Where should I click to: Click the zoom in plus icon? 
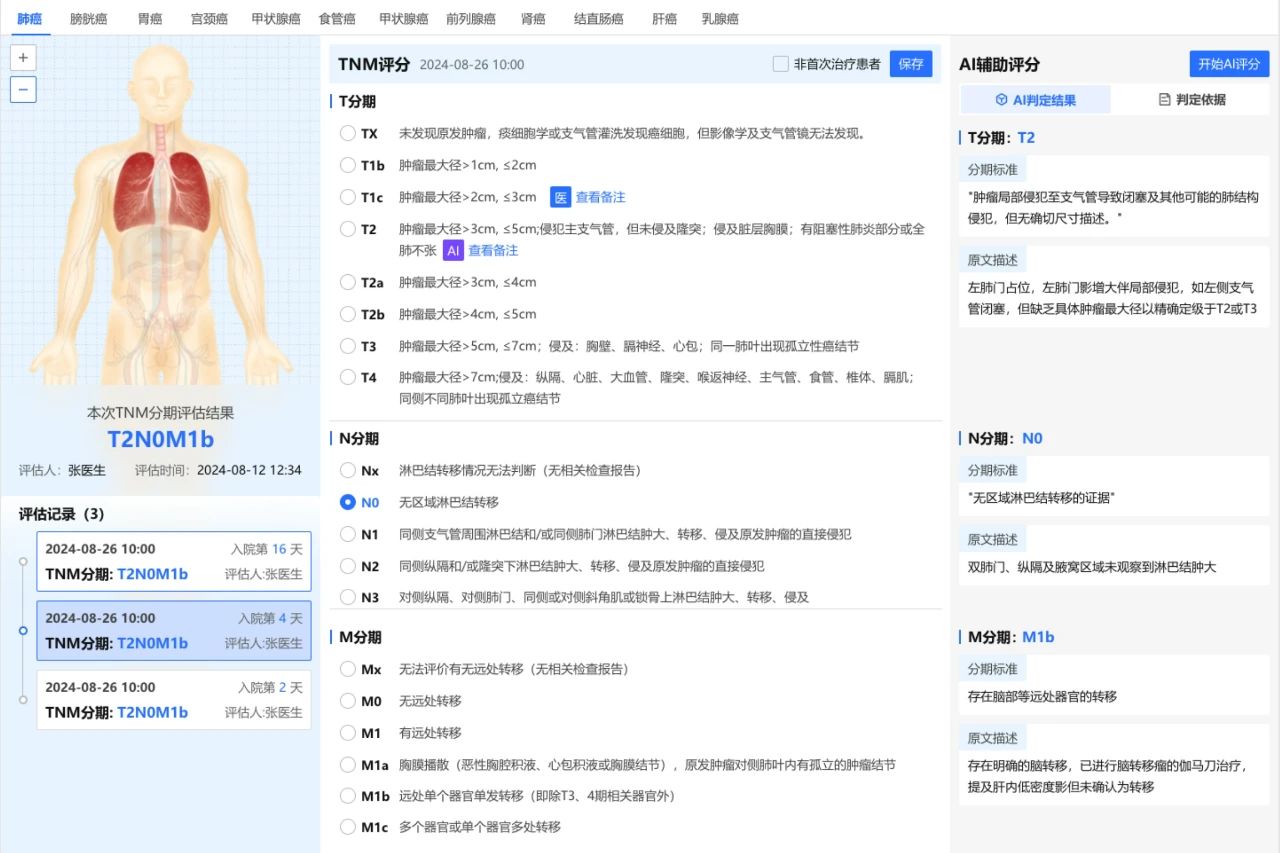(23, 58)
